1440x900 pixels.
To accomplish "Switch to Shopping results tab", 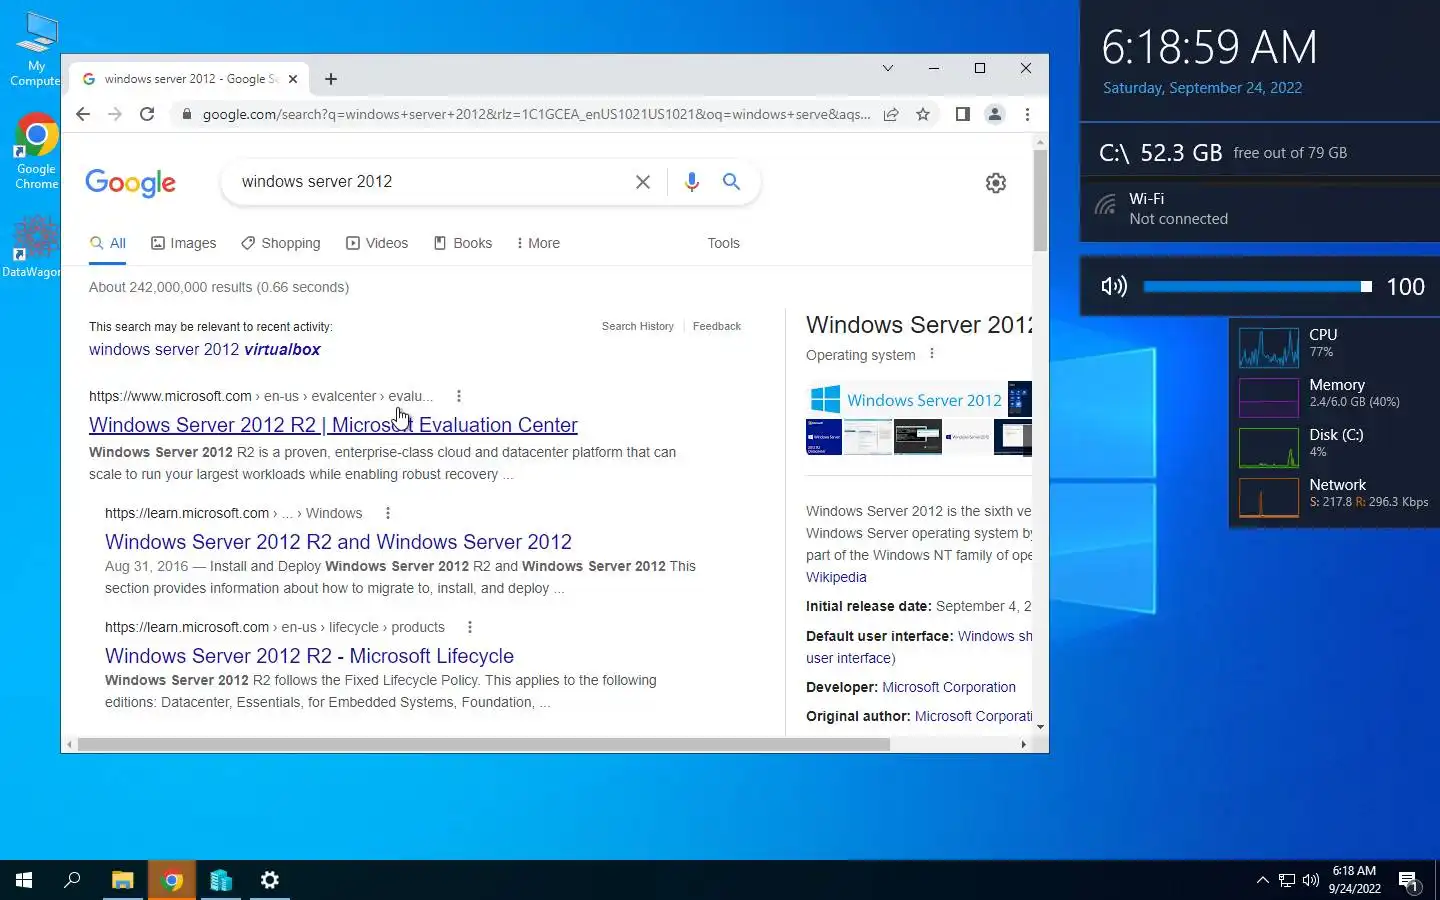I will pyautogui.click(x=281, y=243).
